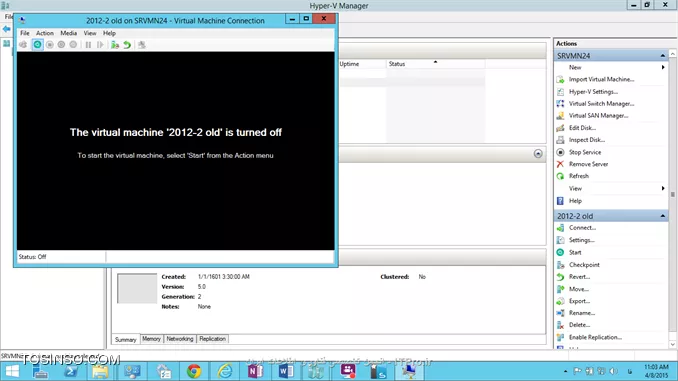
Task: Switch to the Memory tab
Action: tap(151, 339)
